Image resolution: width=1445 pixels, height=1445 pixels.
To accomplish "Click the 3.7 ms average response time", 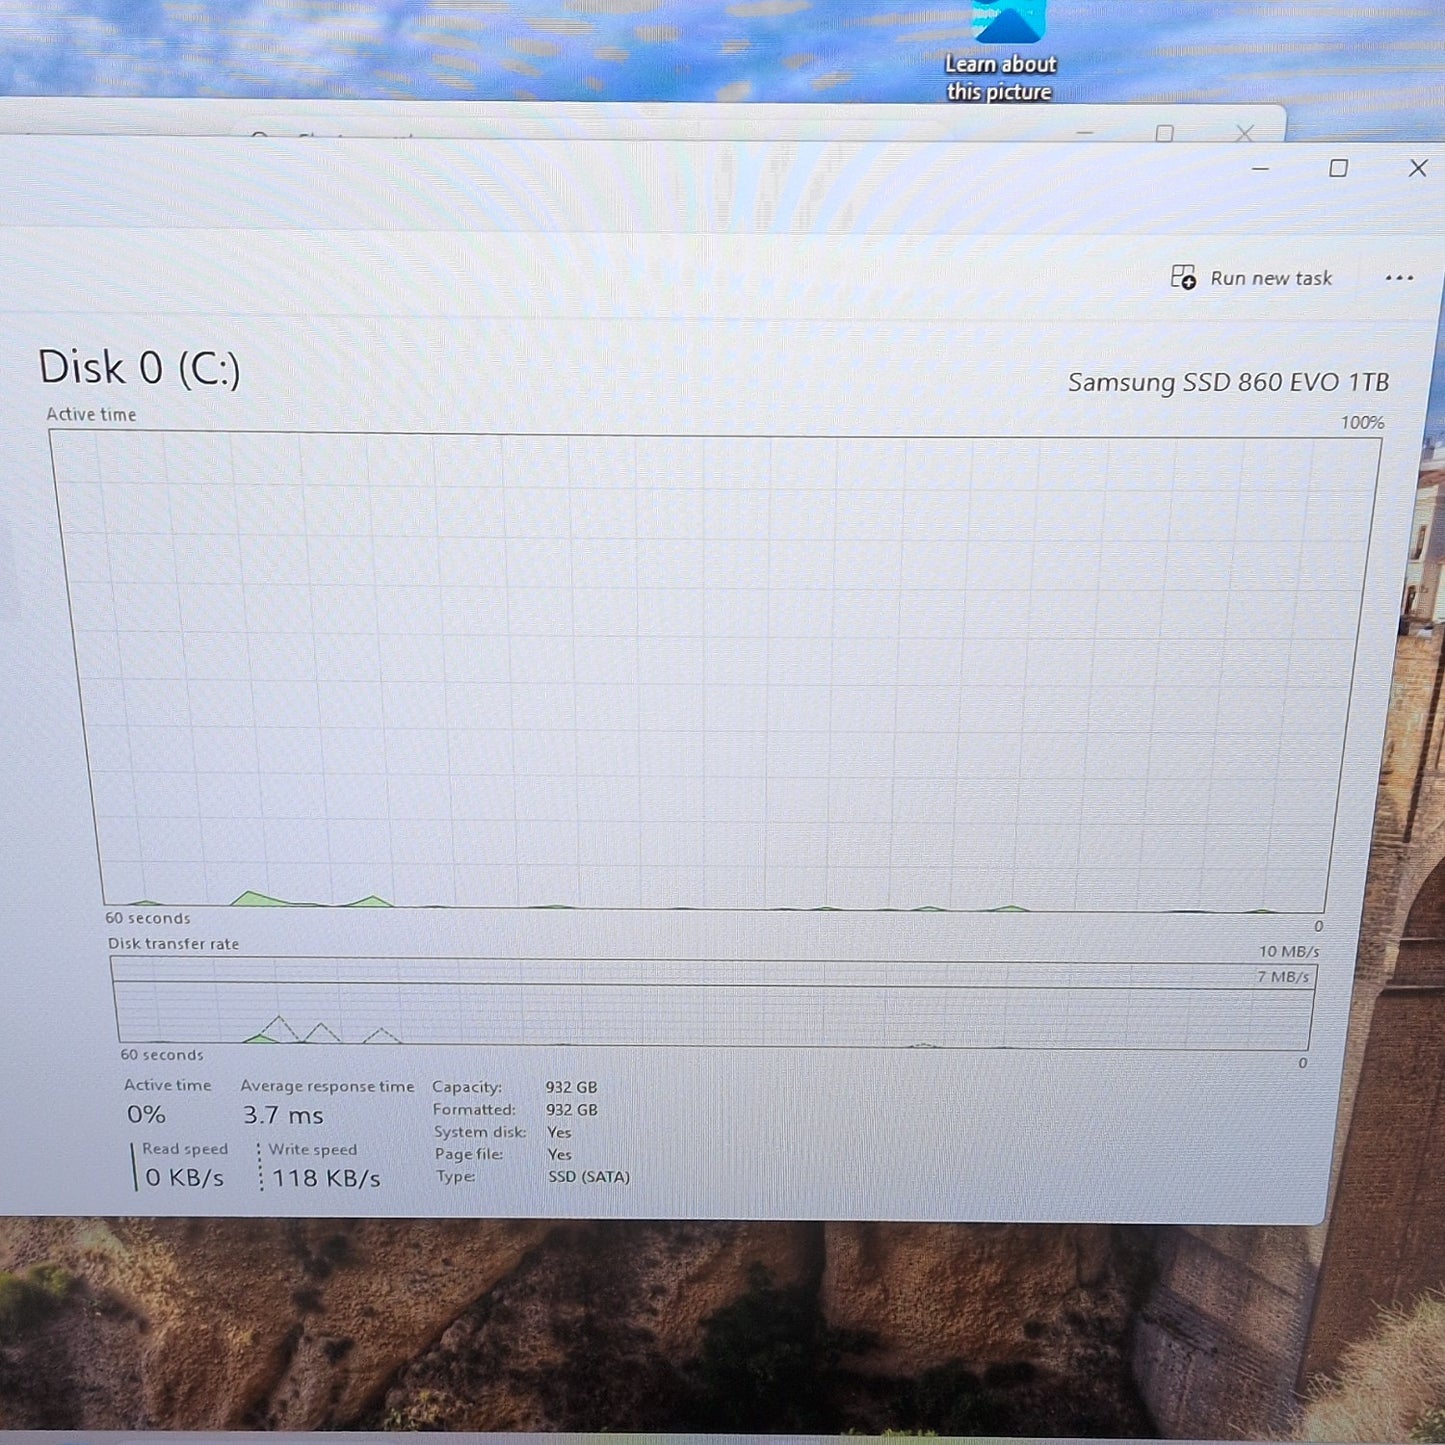I will pyautogui.click(x=283, y=1115).
